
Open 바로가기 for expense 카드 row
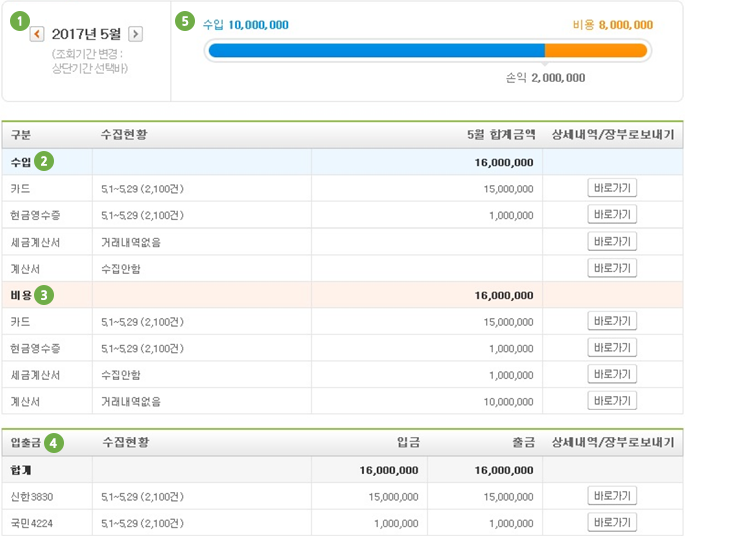pos(612,321)
